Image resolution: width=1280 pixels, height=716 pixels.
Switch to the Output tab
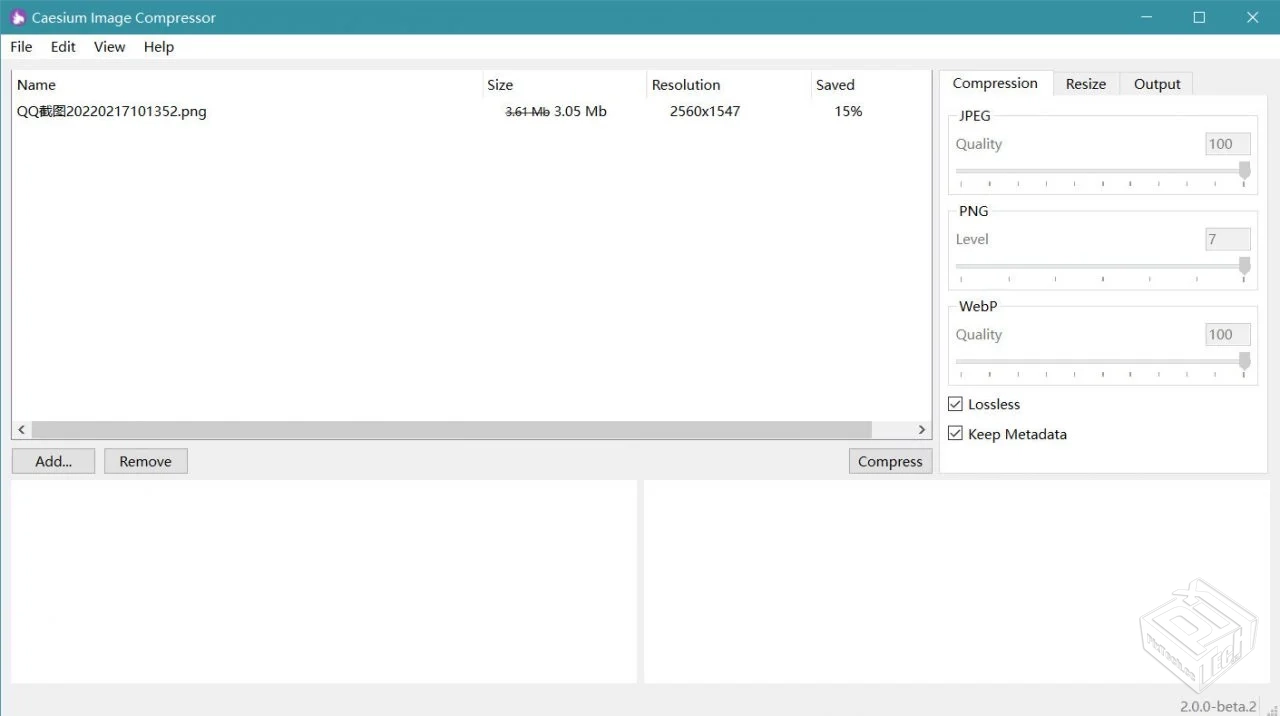1157,84
